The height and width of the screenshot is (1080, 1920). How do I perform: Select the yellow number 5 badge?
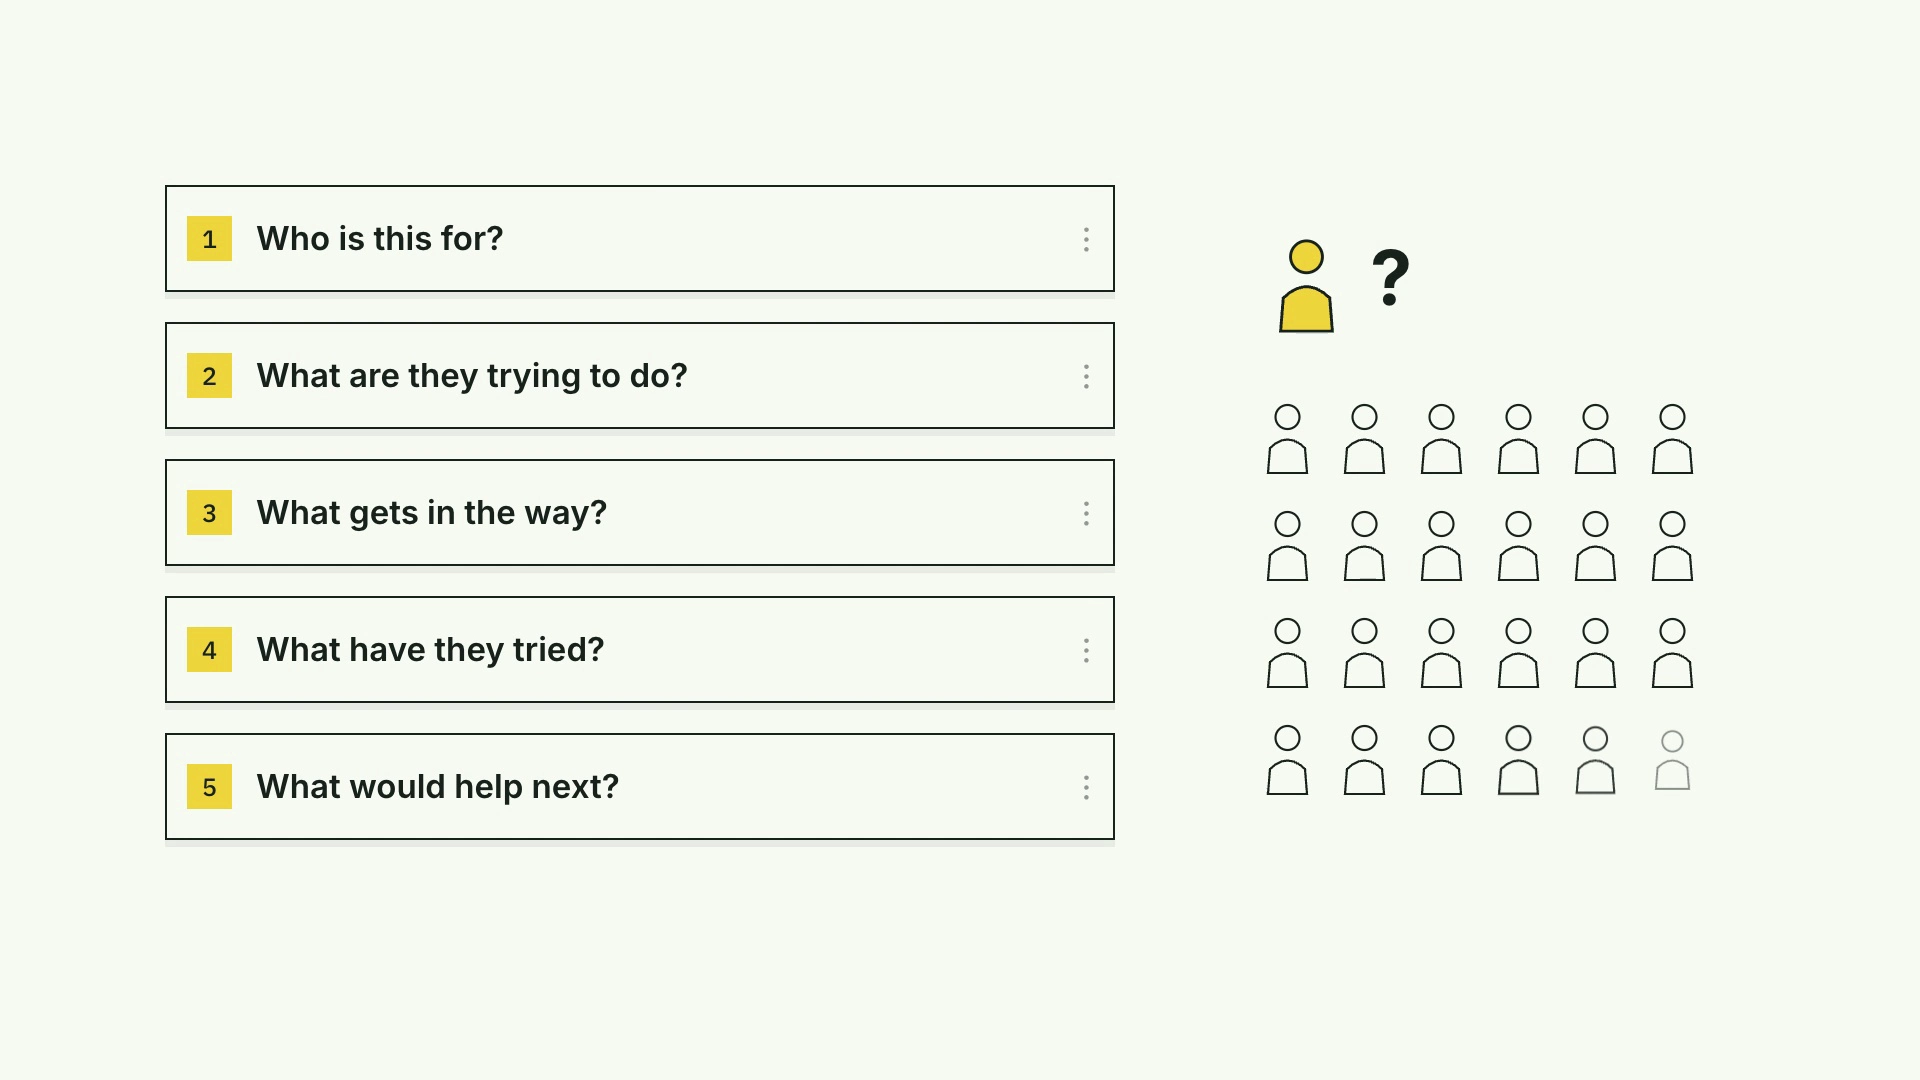pos(209,787)
